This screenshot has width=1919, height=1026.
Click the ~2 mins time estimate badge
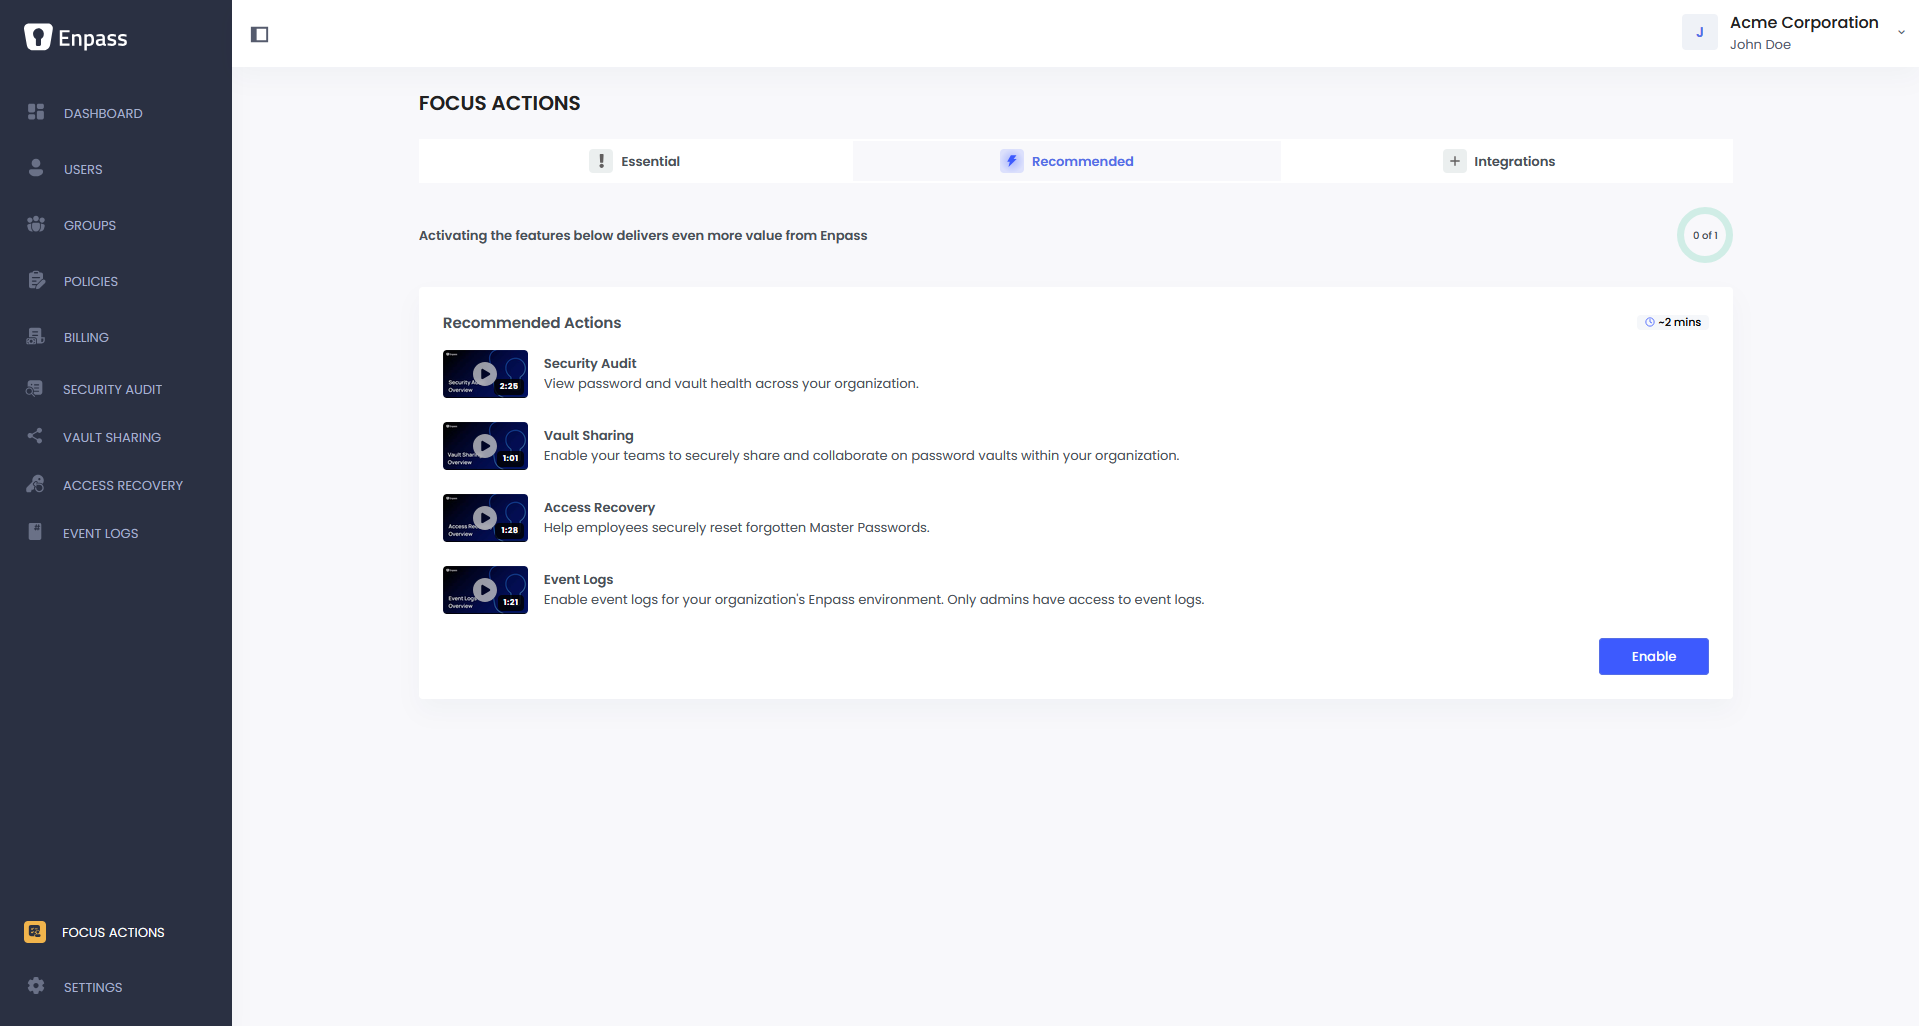[1673, 322]
